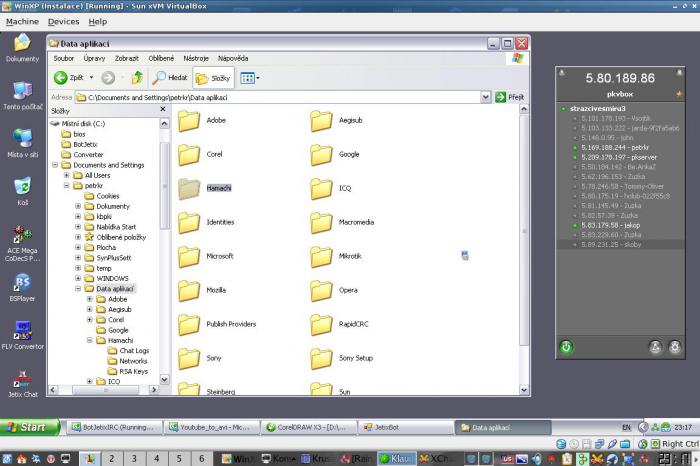Open the Hamachi network menu button
Viewport: 700px width, 466px height.
655,347
